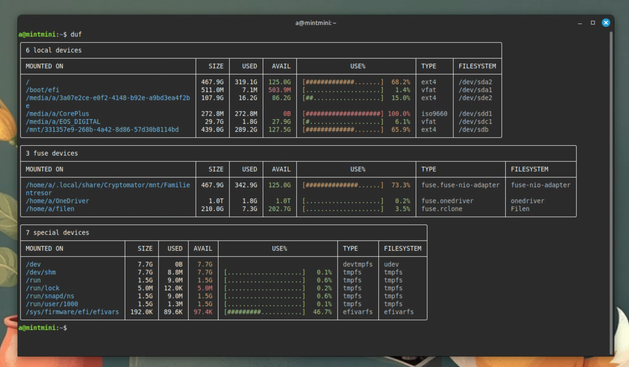Click the 86.2G available value
Image resolution: width=629 pixels, height=367 pixels.
[x=281, y=98]
